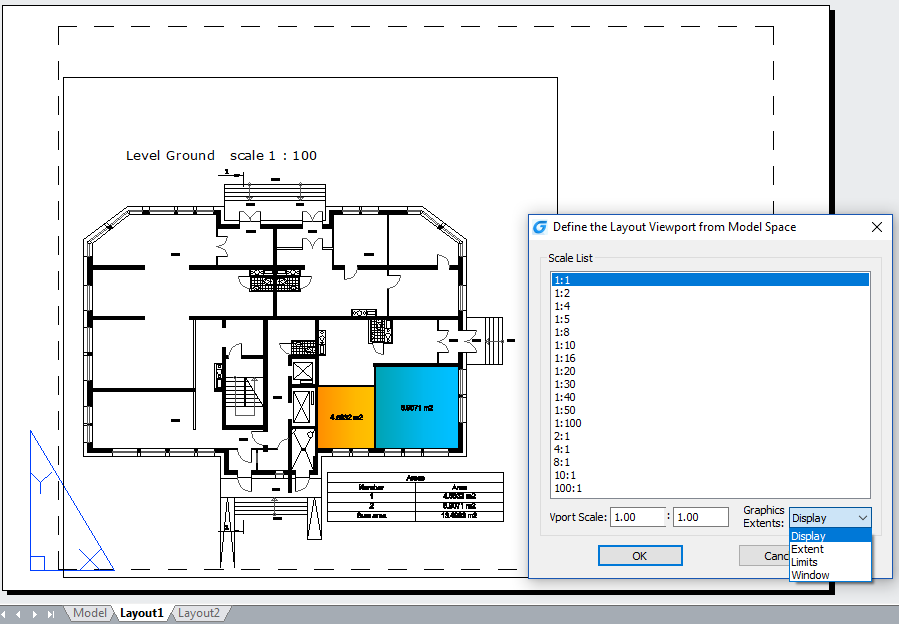Click the first Vport Scale input field
Image resolution: width=899 pixels, height=624 pixels.
[x=638, y=517]
